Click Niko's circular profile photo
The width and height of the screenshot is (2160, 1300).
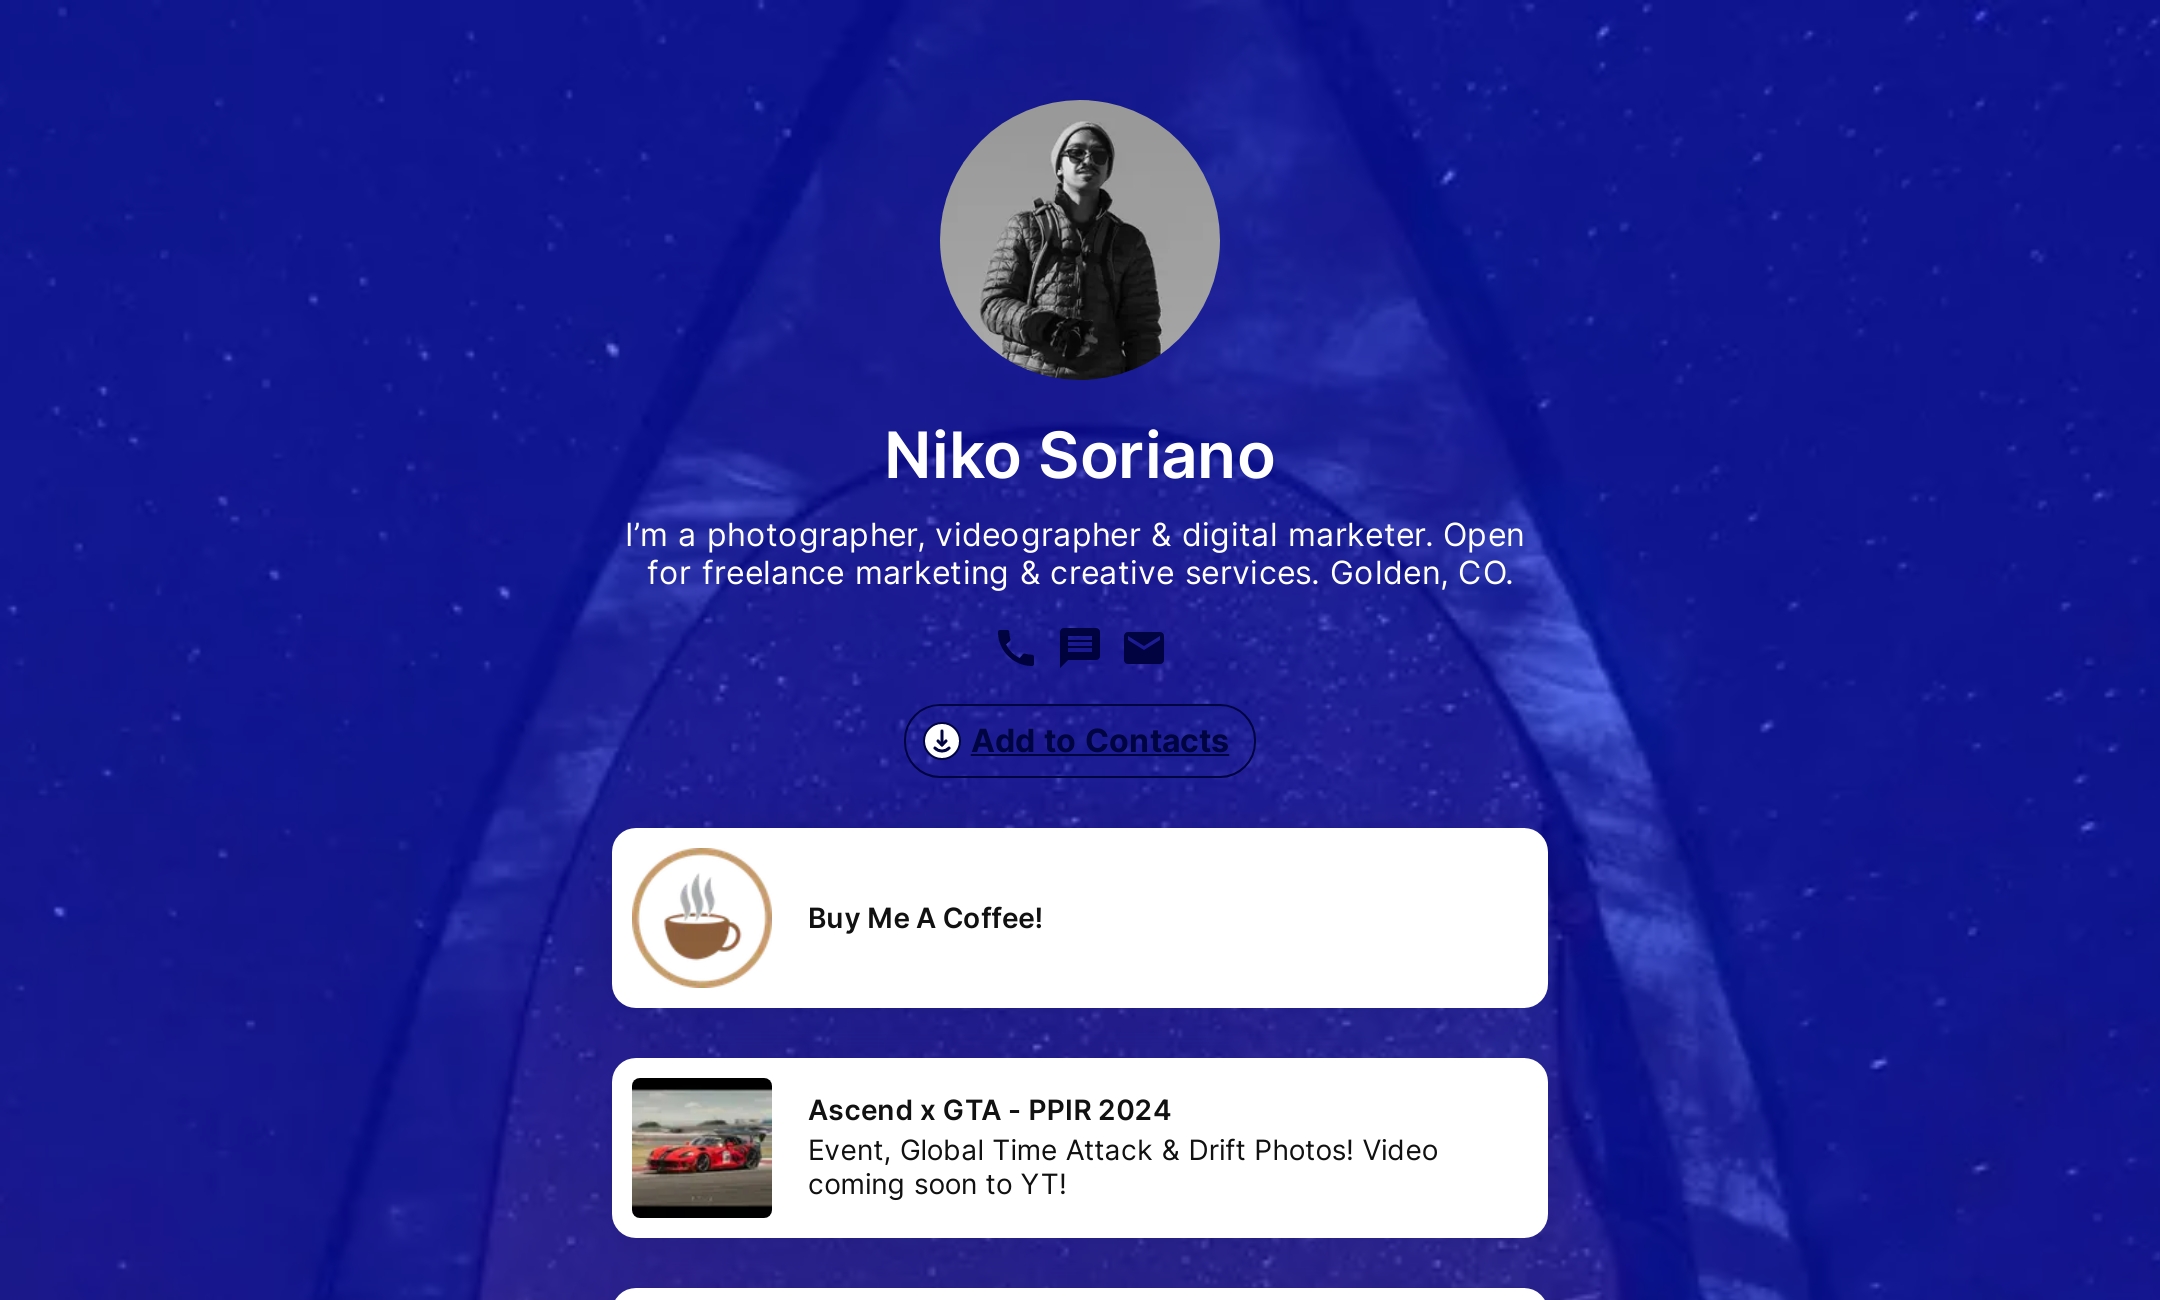click(1080, 240)
